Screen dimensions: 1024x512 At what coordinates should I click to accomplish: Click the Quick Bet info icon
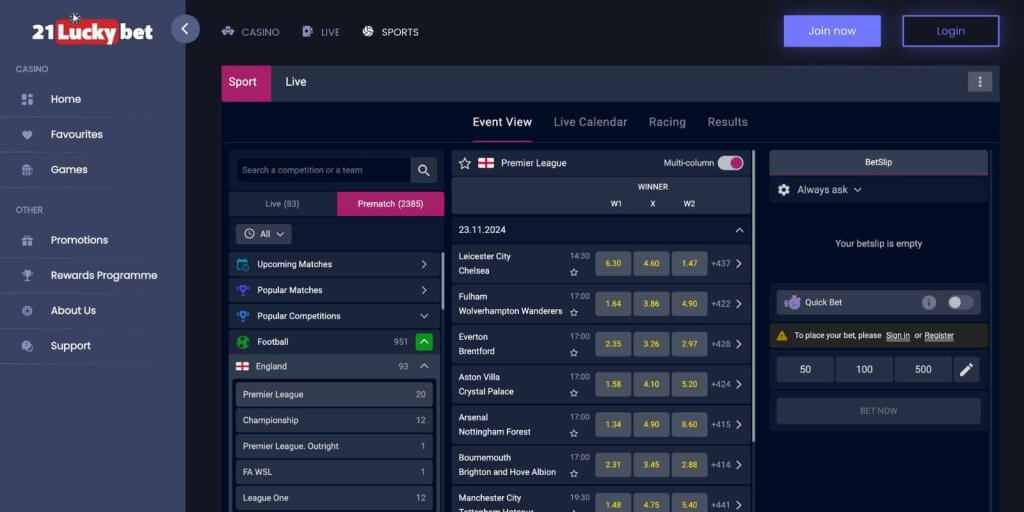click(x=929, y=302)
